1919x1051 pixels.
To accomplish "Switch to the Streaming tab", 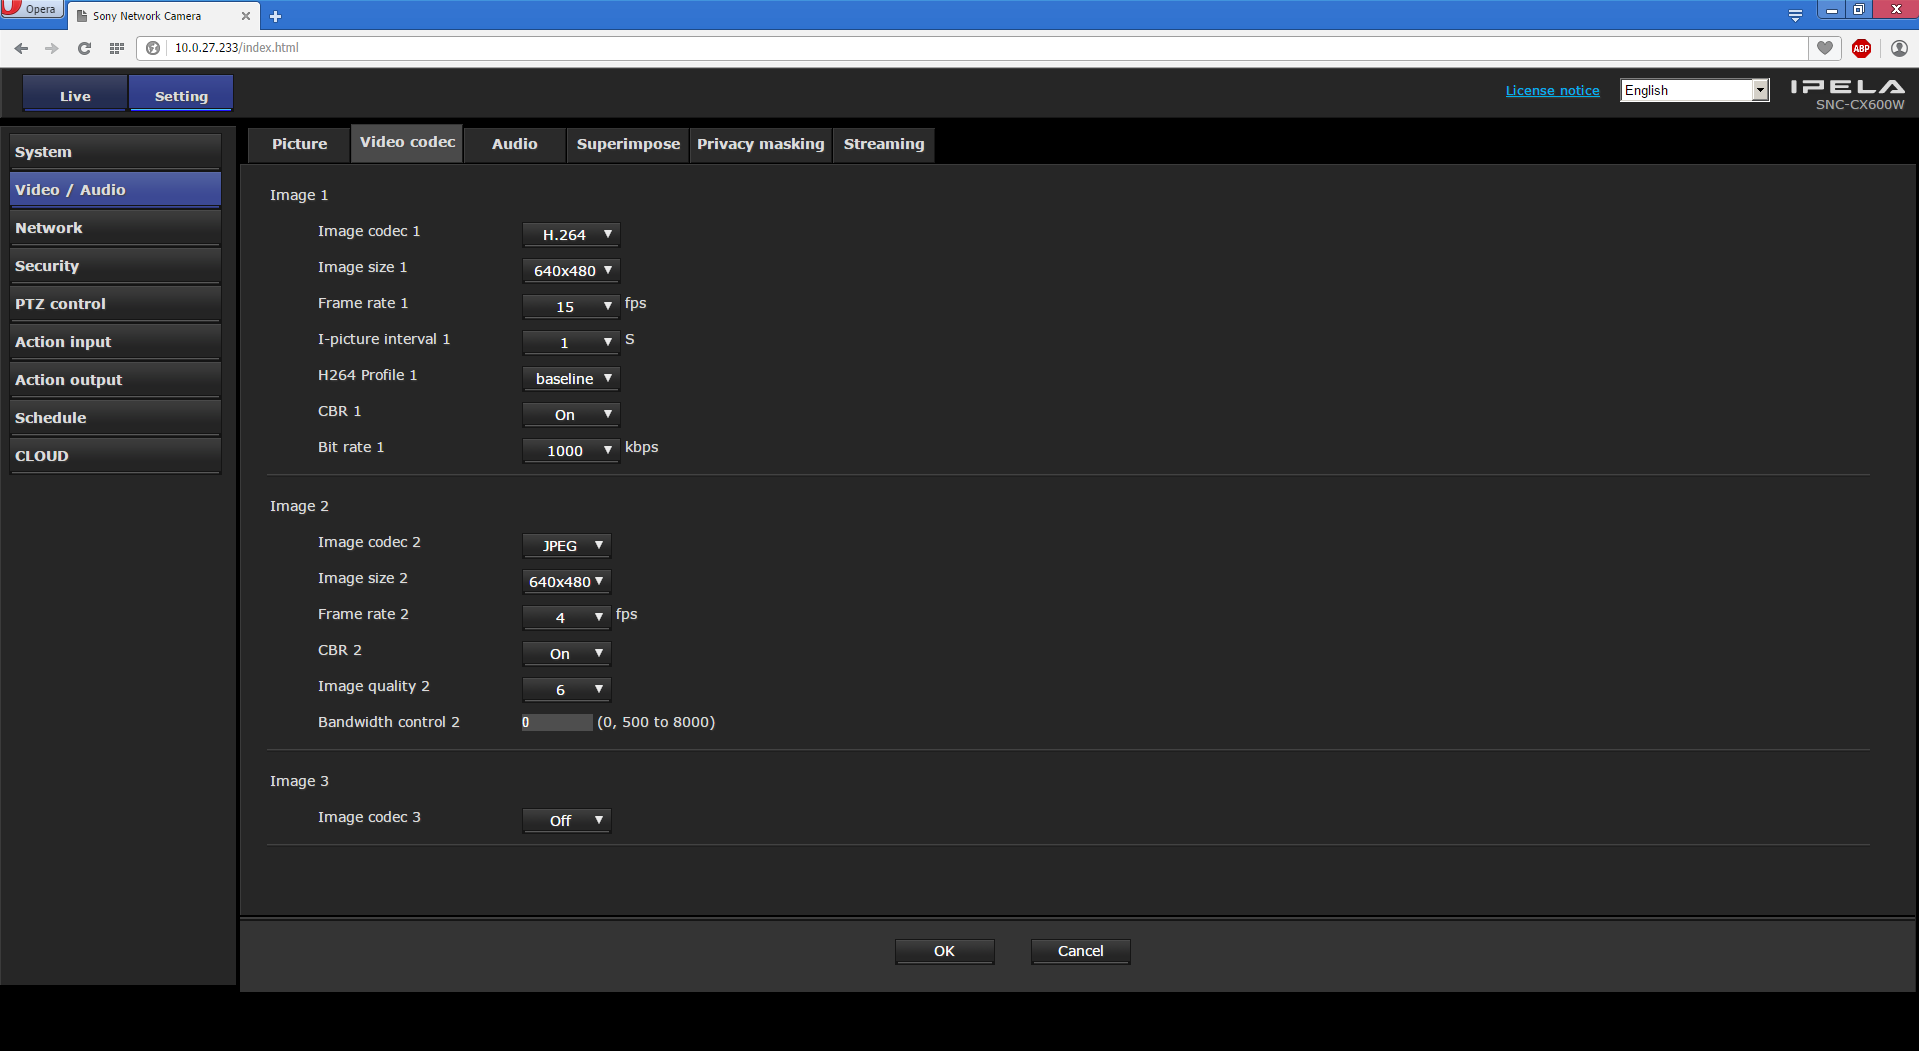I will click(884, 144).
